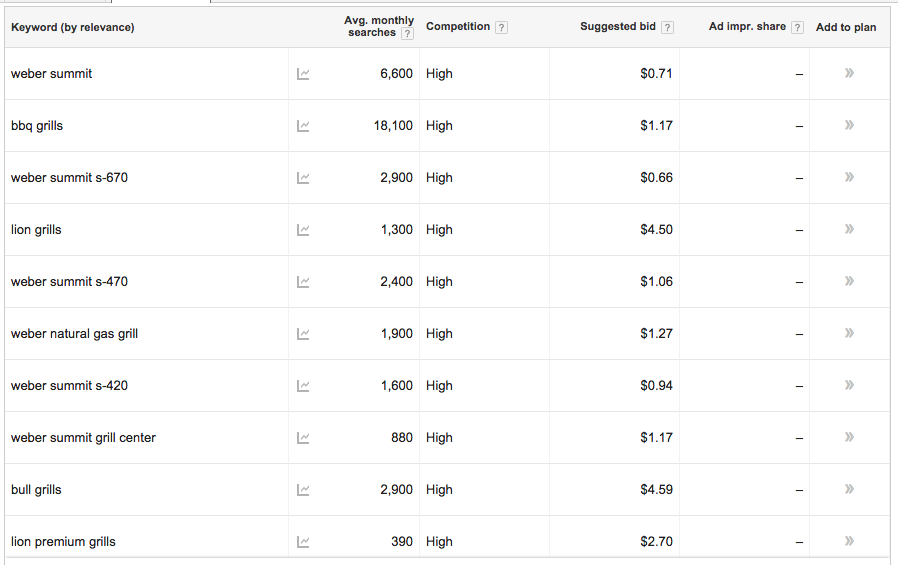
Task: Add bbq grills to plan
Action: [x=849, y=125]
